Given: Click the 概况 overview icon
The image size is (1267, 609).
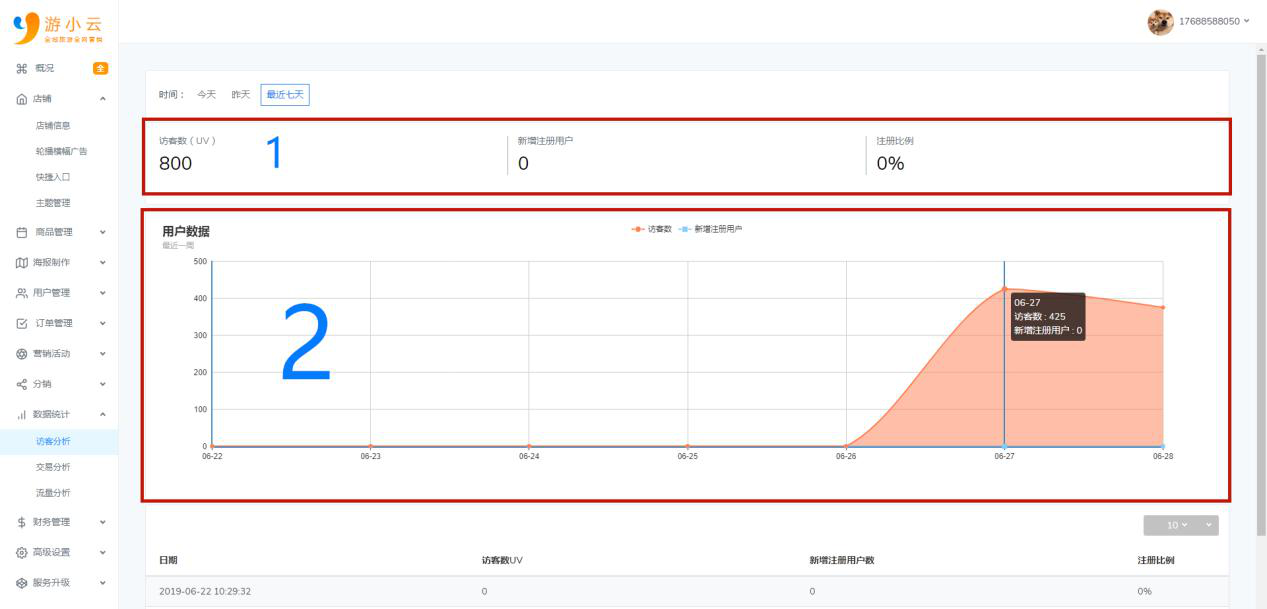Looking at the screenshot, I should coord(22,68).
